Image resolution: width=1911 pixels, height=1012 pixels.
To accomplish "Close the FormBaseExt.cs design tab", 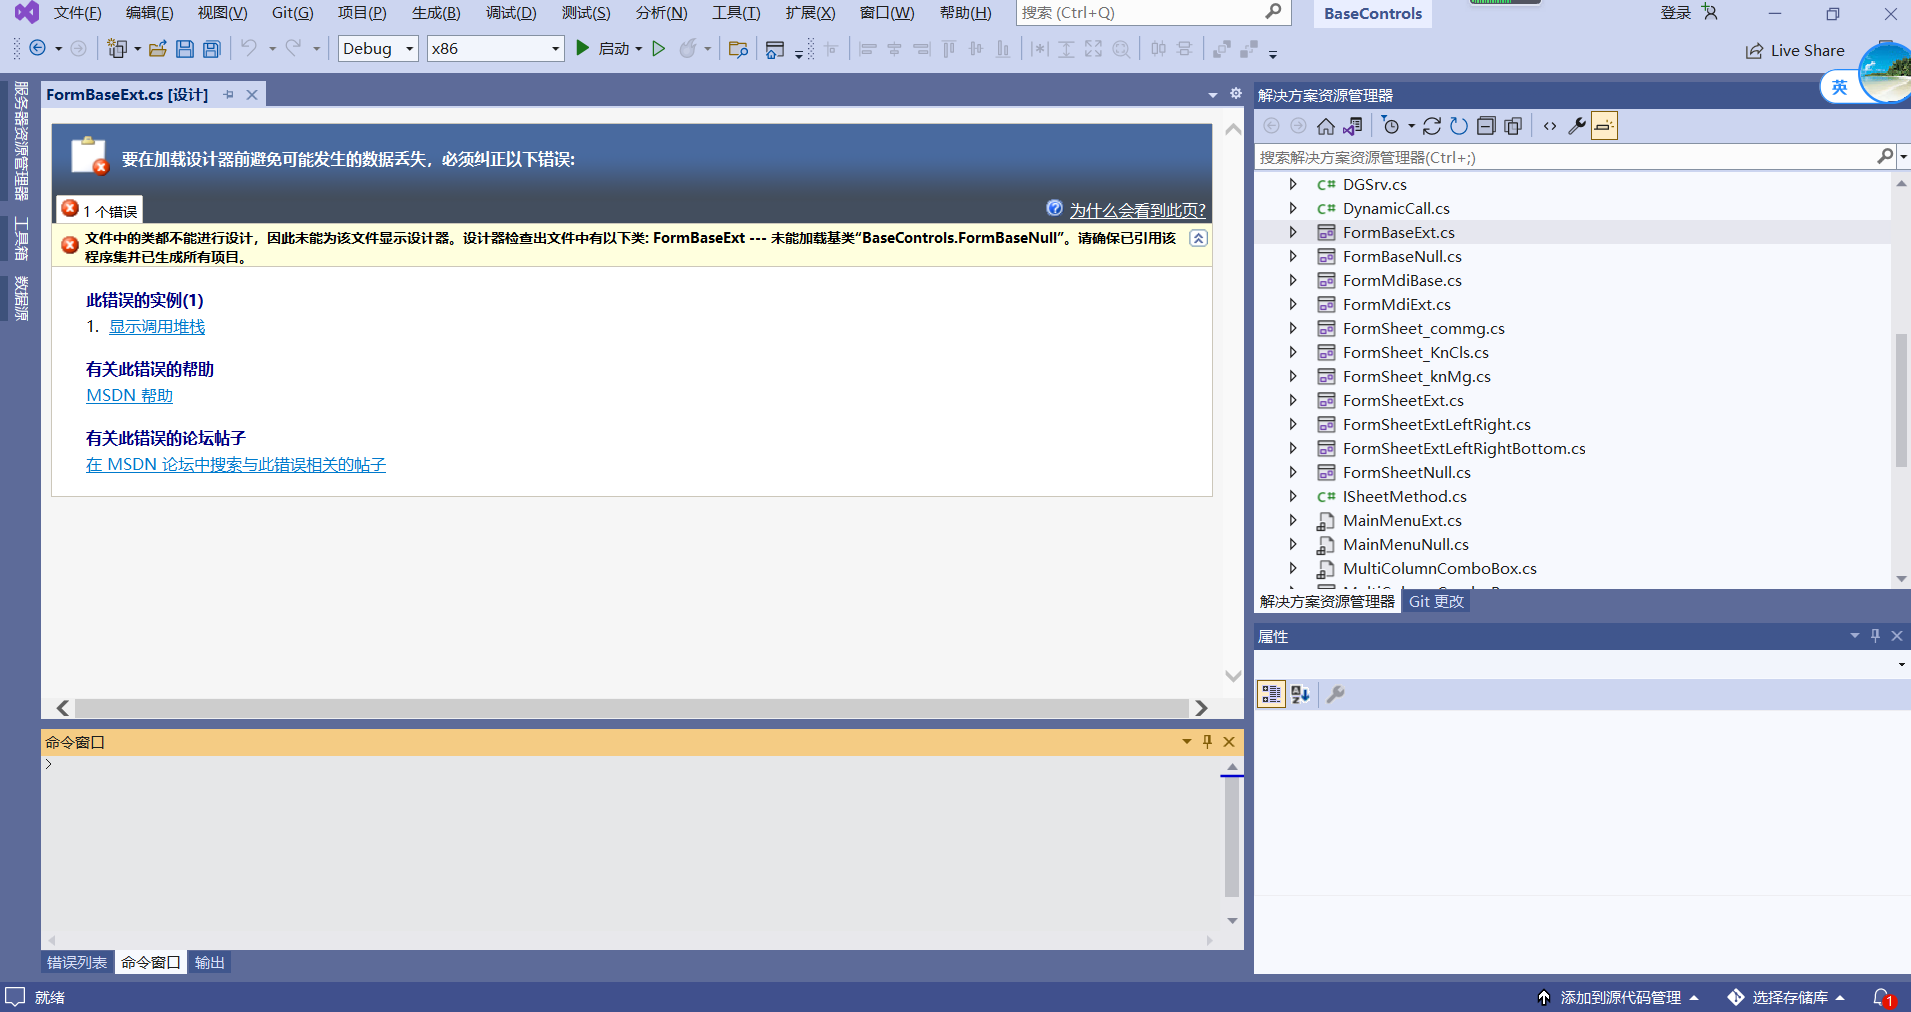I will pos(252,95).
